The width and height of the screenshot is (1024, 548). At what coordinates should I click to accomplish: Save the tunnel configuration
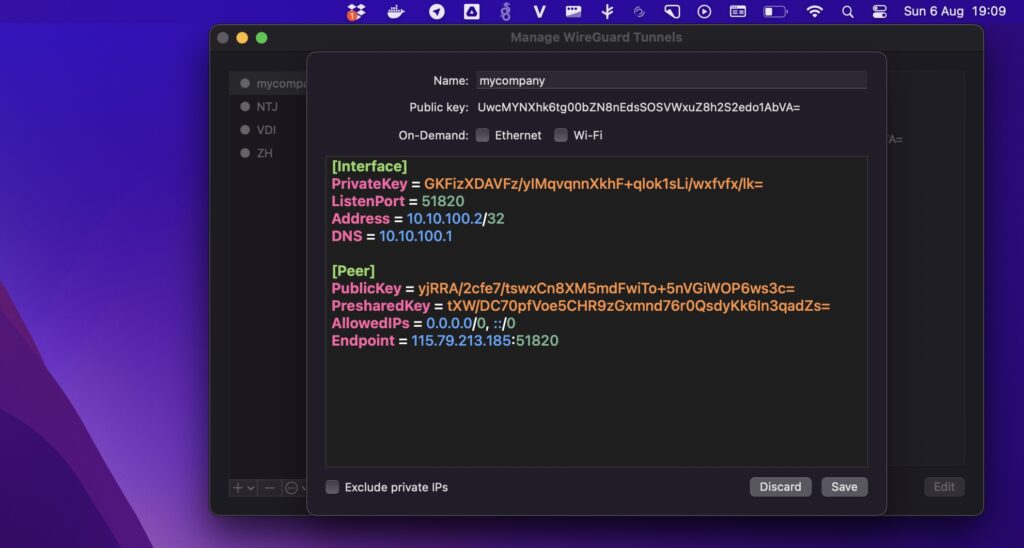(x=844, y=487)
